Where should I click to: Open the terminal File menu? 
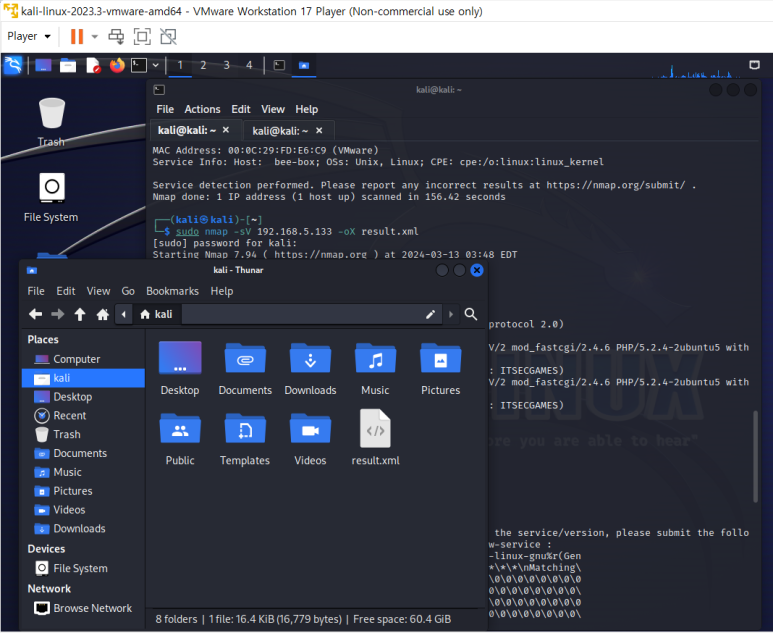pos(165,109)
